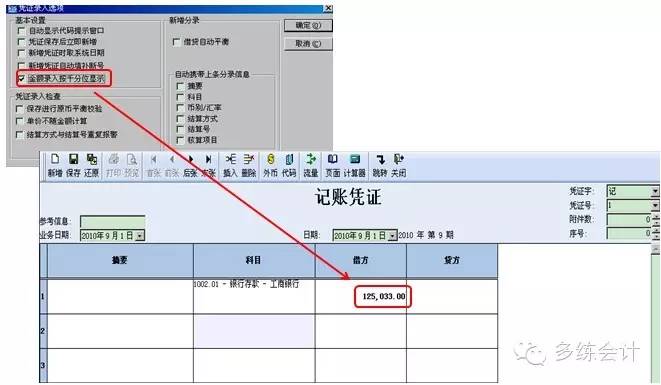Click the 删除 (Delete) toolbar icon

(249, 165)
